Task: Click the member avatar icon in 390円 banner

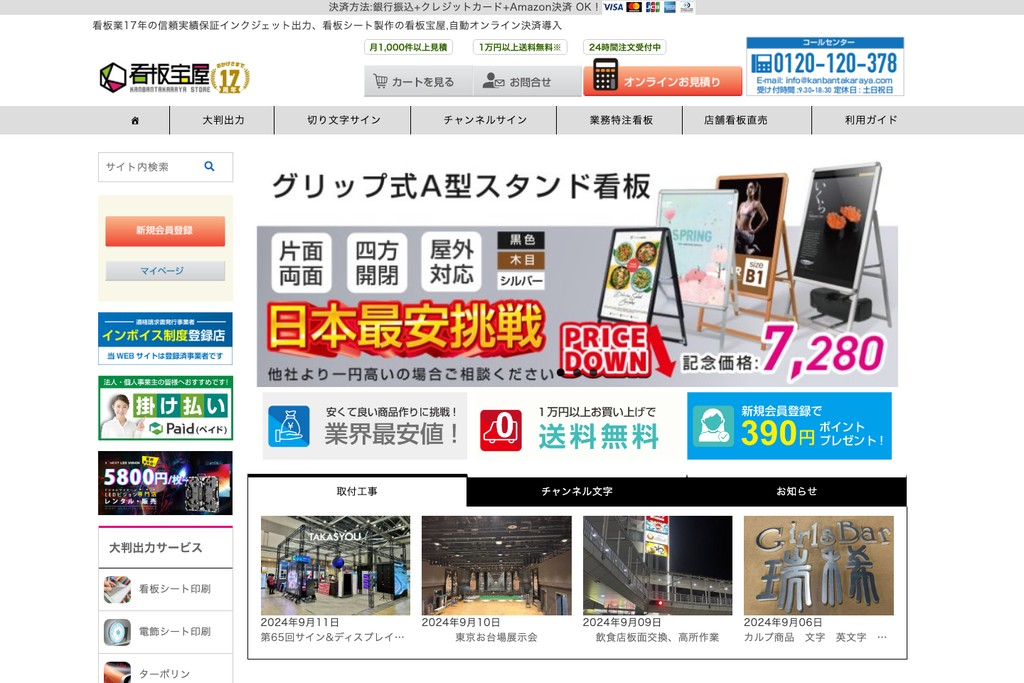Action: pos(713,426)
